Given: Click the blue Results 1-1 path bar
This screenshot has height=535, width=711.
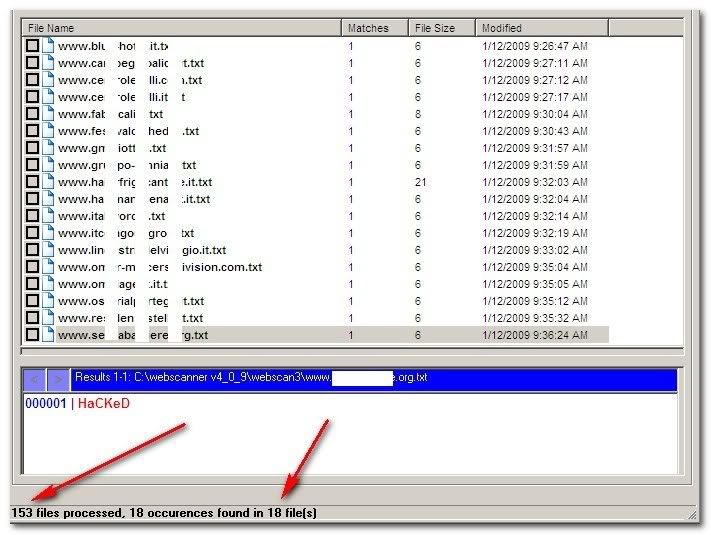Looking at the screenshot, I should pyautogui.click(x=370, y=380).
